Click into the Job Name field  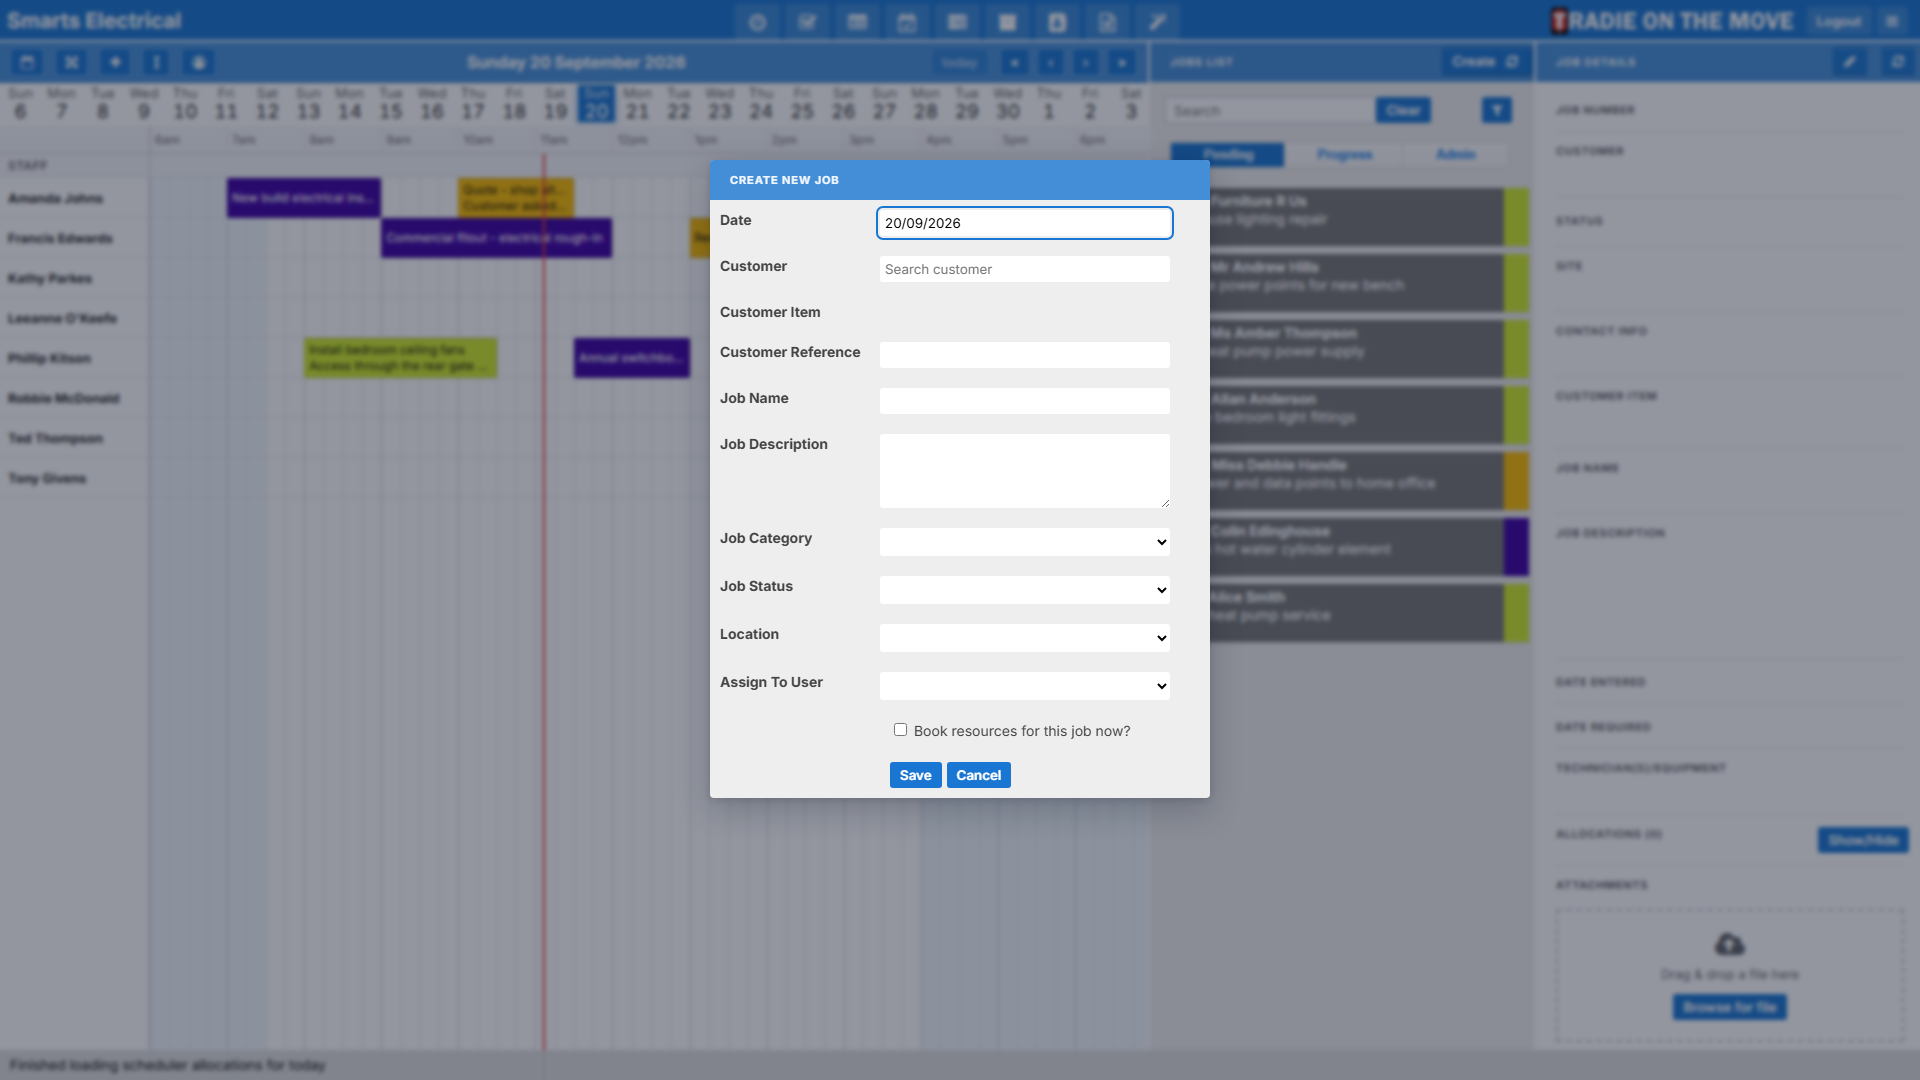[x=1024, y=401]
